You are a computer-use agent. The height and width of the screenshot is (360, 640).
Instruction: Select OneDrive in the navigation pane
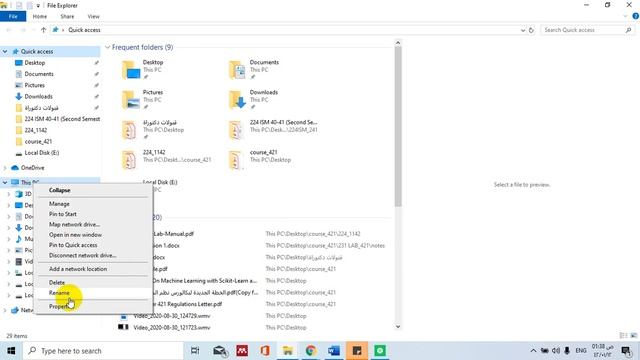pyautogui.click(x=32, y=168)
